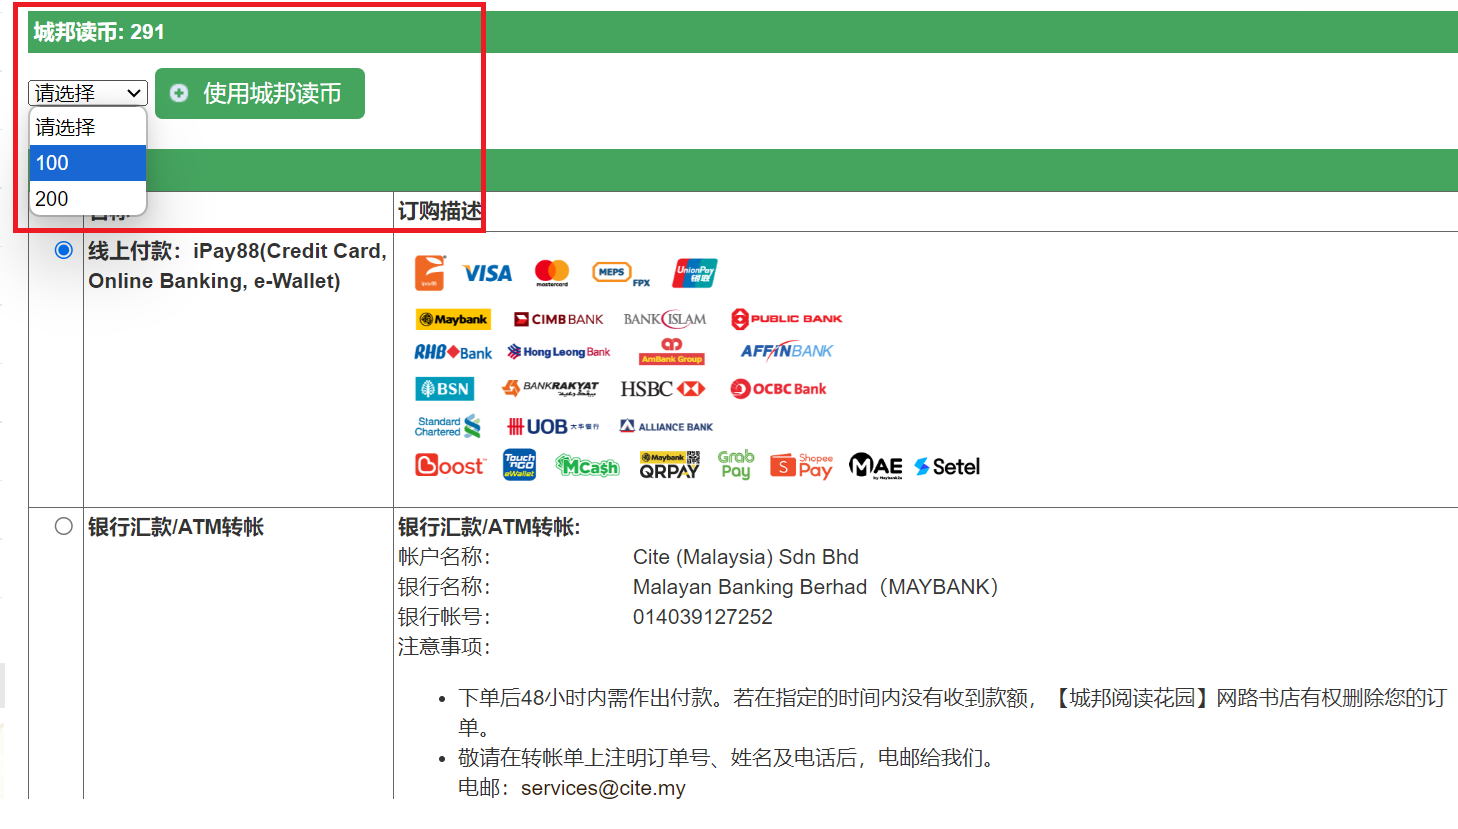The height and width of the screenshot is (829, 1458).
Task: Click the HSBC logo
Action: (663, 389)
